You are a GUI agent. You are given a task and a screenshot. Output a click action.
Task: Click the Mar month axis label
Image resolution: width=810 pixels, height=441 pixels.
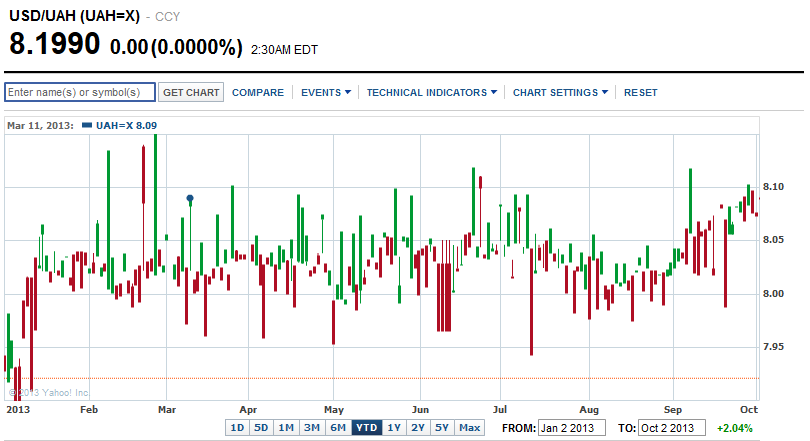click(x=167, y=410)
